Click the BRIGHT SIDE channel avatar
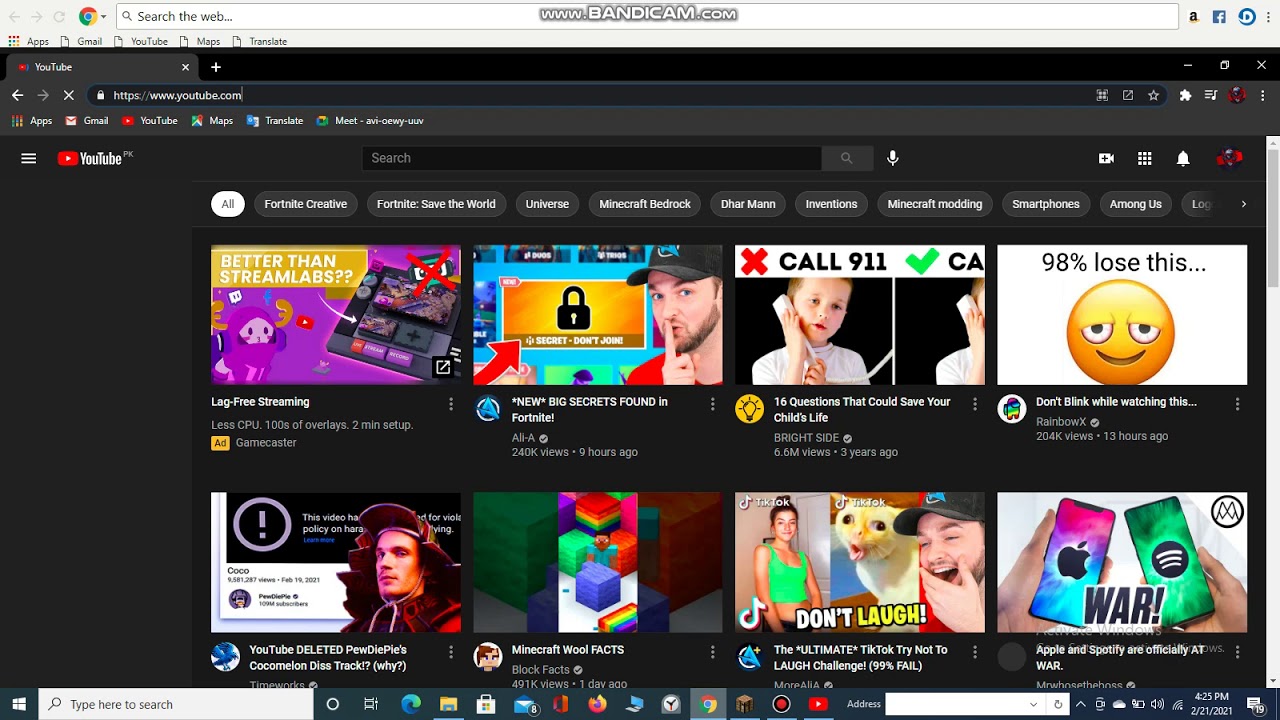Viewport: 1280px width, 720px height. point(750,408)
